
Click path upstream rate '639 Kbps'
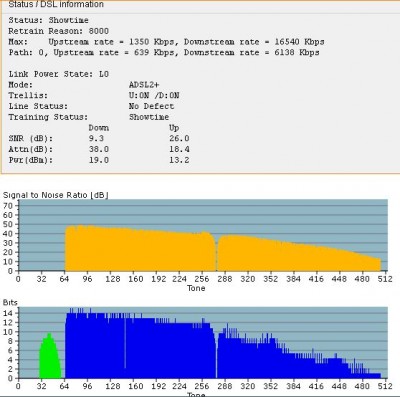[x=154, y=52]
